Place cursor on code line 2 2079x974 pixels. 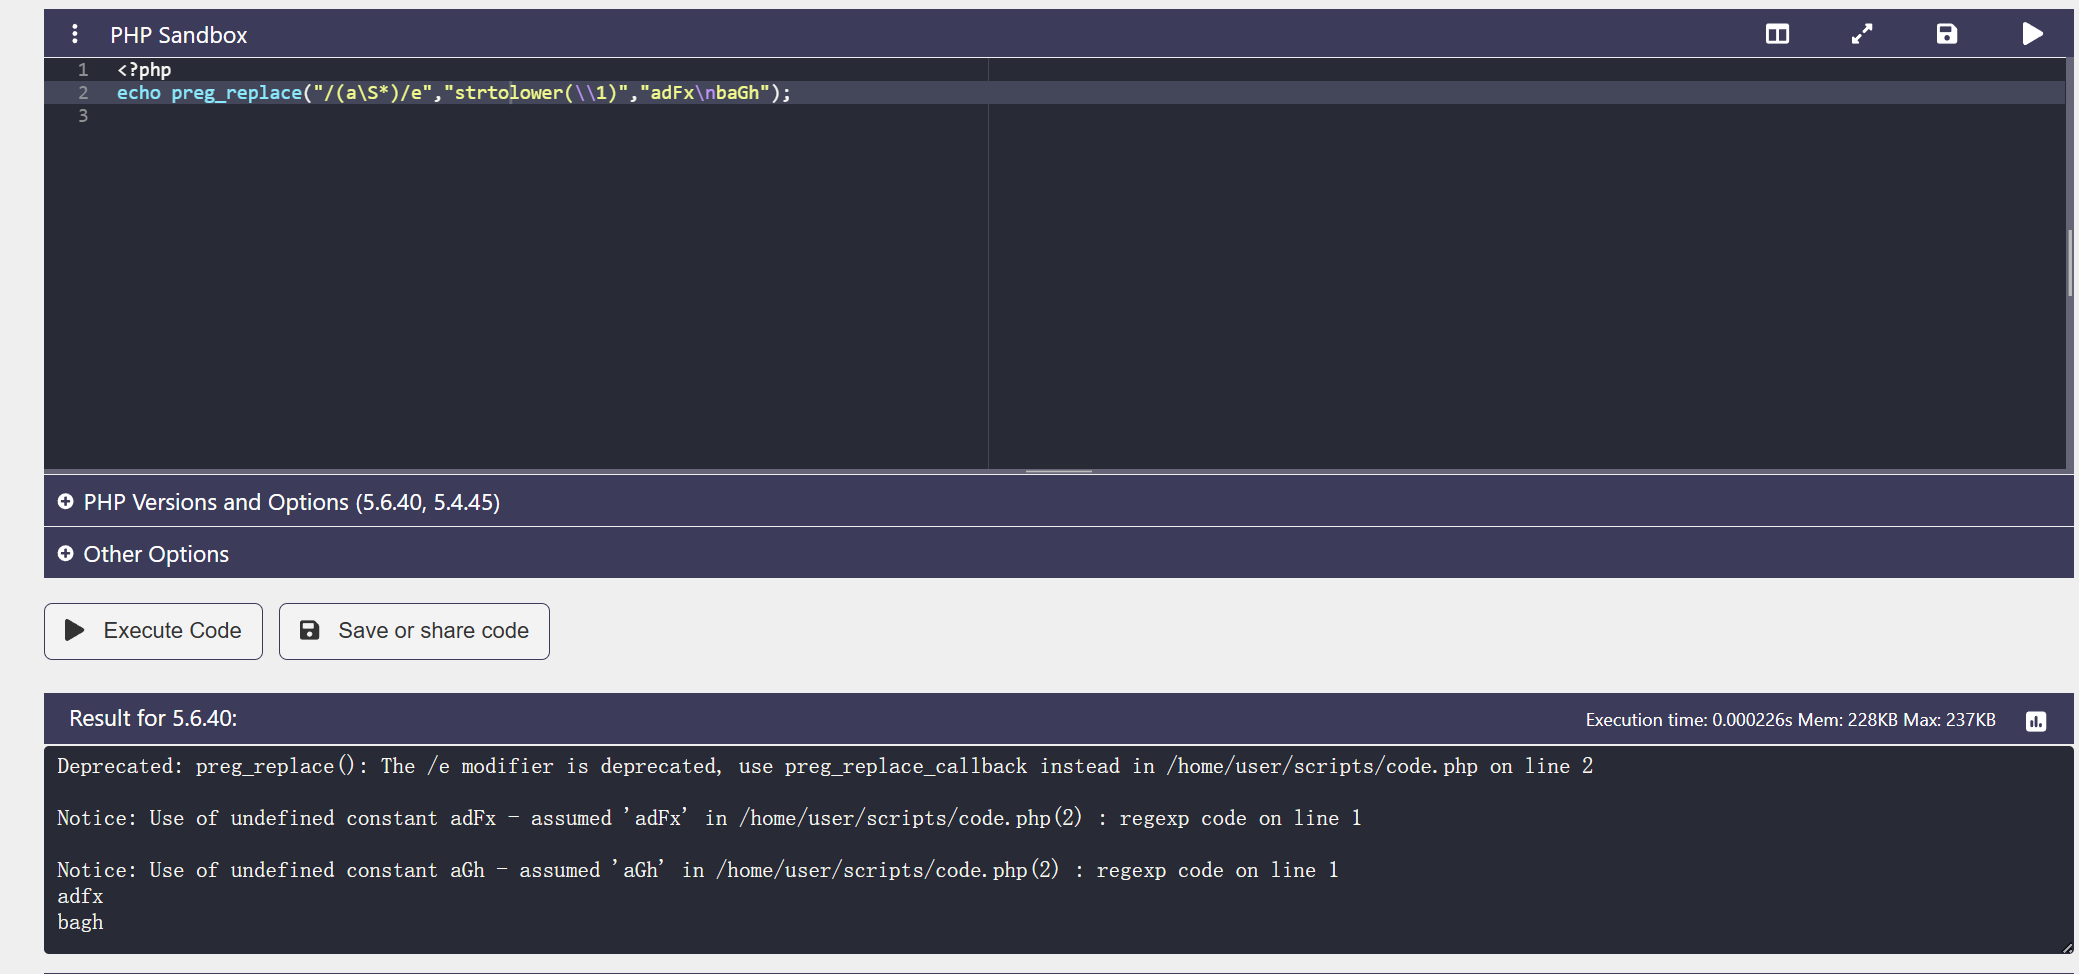(x=1054, y=93)
